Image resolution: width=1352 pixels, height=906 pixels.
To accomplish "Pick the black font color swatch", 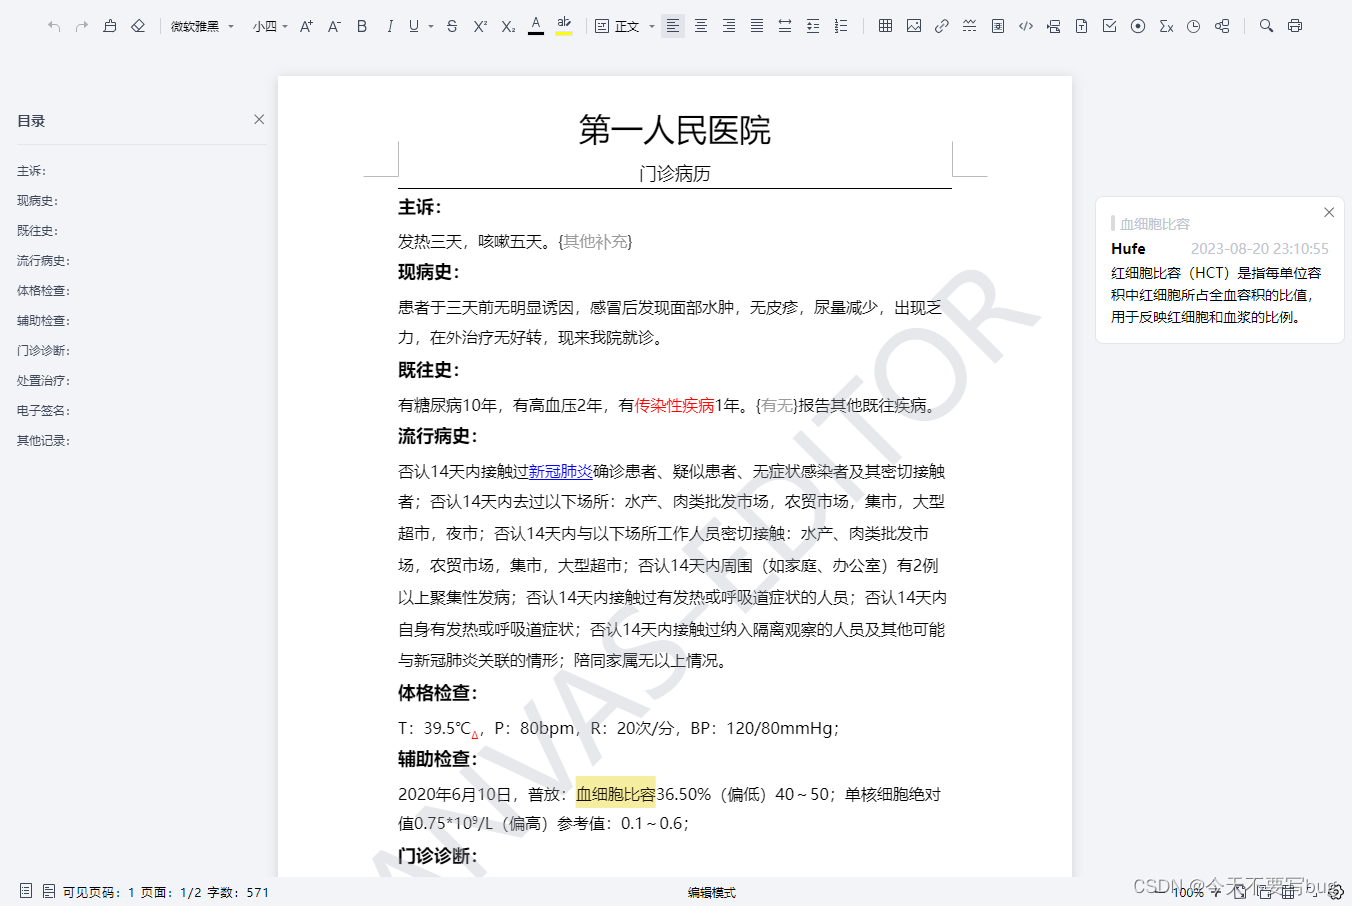I will pyautogui.click(x=536, y=26).
